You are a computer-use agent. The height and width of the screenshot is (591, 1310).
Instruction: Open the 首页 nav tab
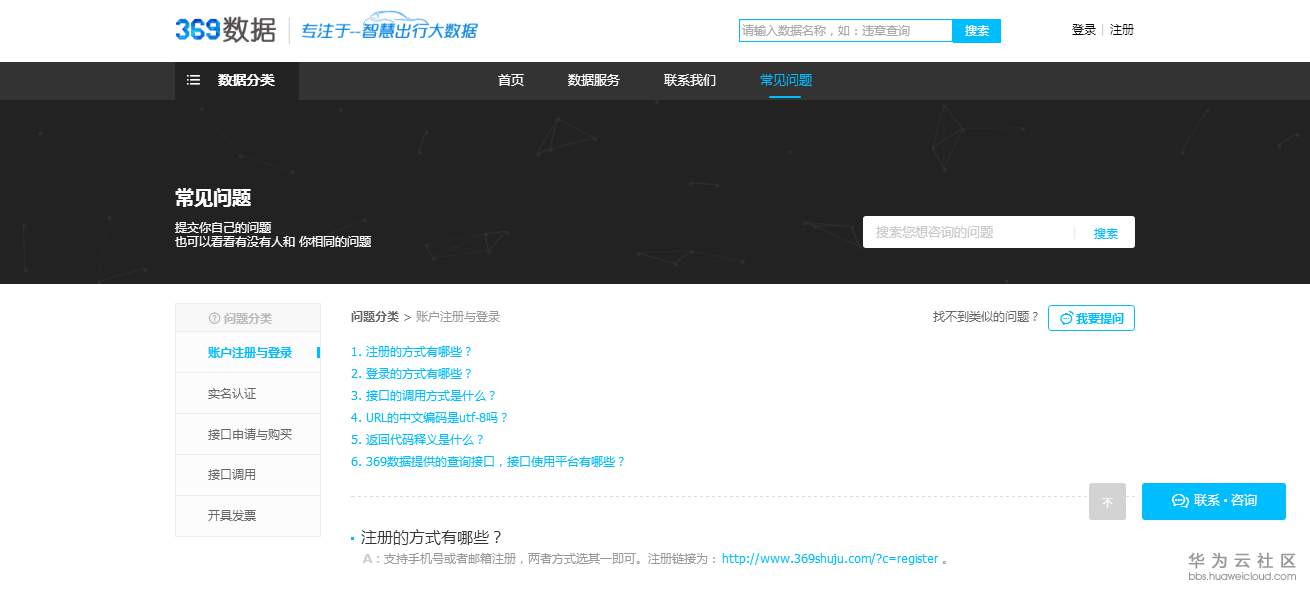[x=511, y=80]
